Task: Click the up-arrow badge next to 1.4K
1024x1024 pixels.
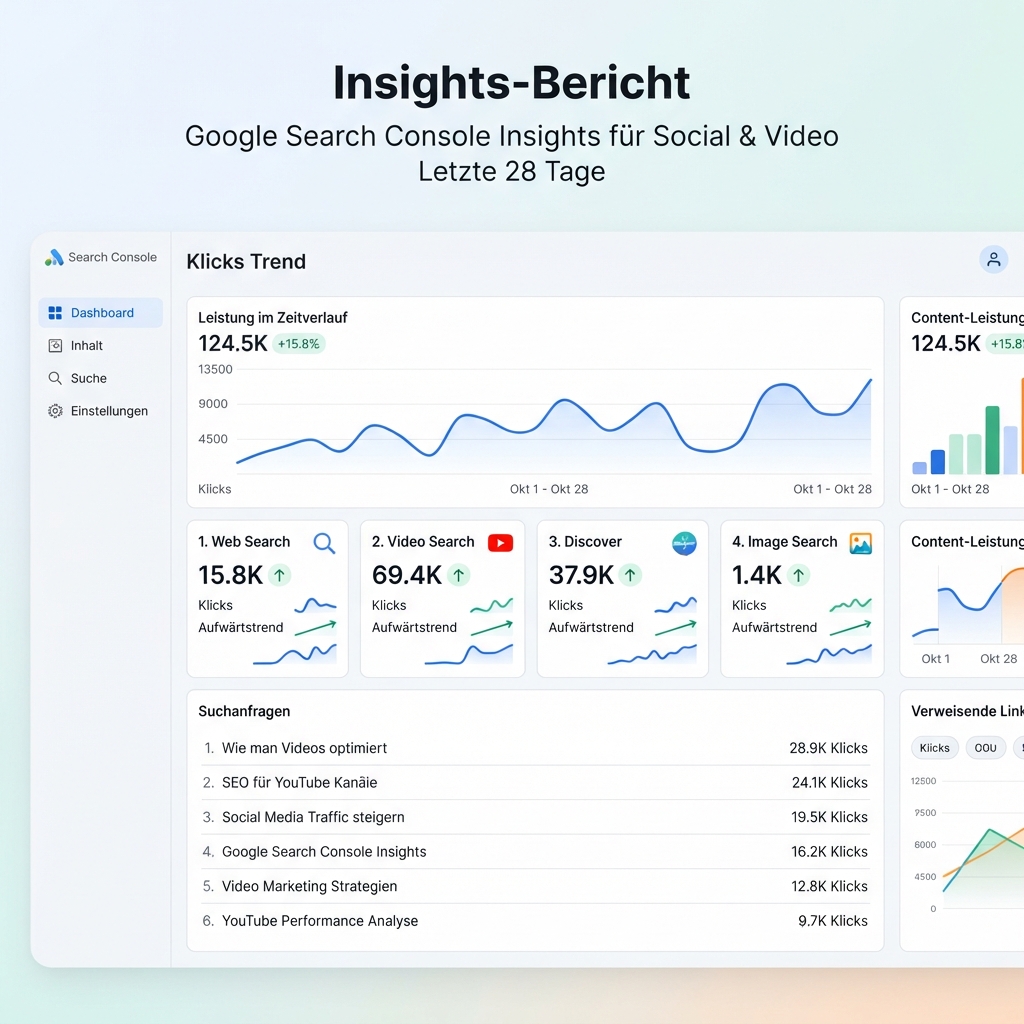Action: 798,575
